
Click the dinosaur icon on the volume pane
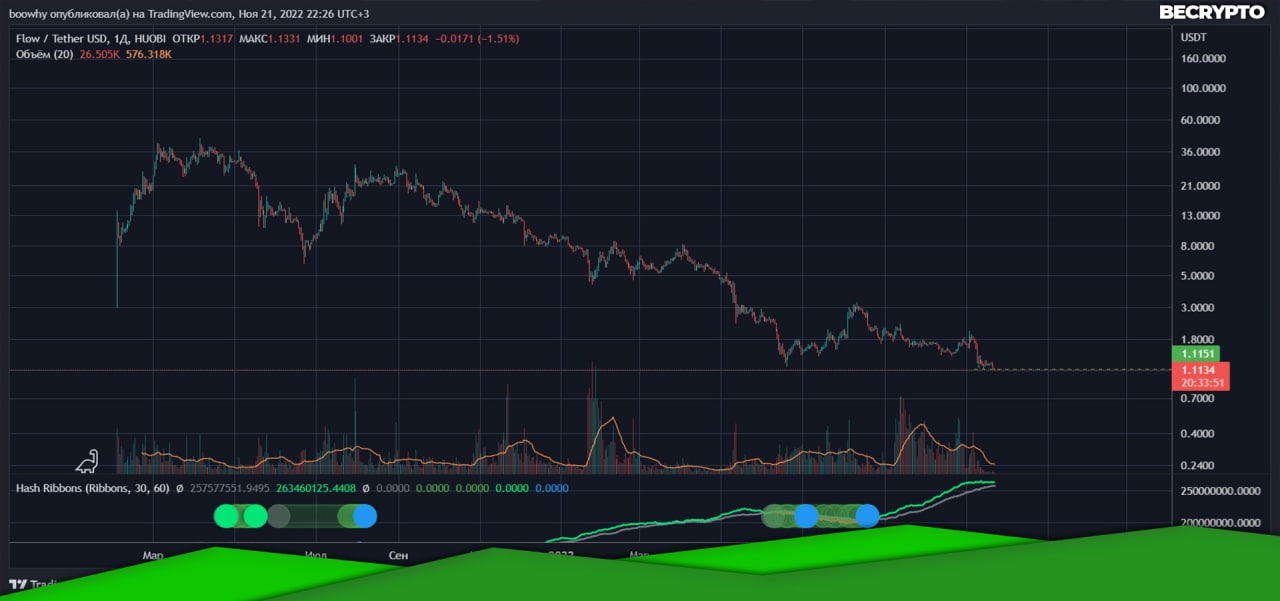[88, 461]
